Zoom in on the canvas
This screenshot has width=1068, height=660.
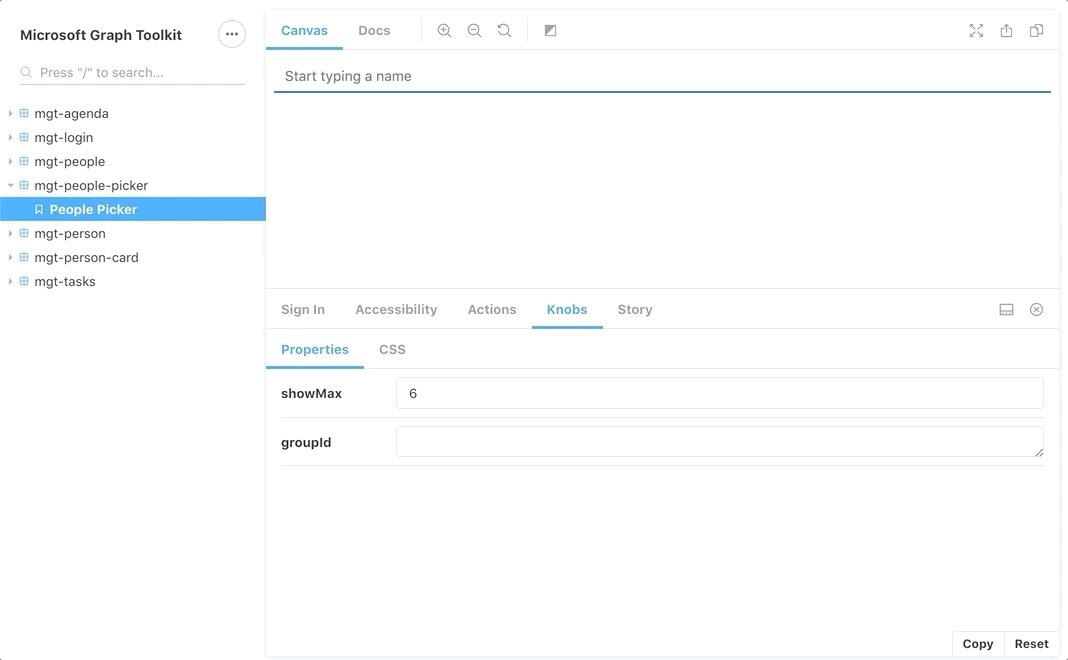pyautogui.click(x=444, y=31)
